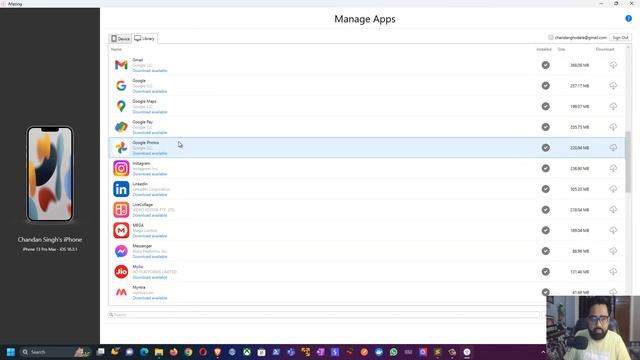Image resolution: width=640 pixels, height=360 pixels.
Task: Click Instagram's installed checkmark icon
Action: 545,168
